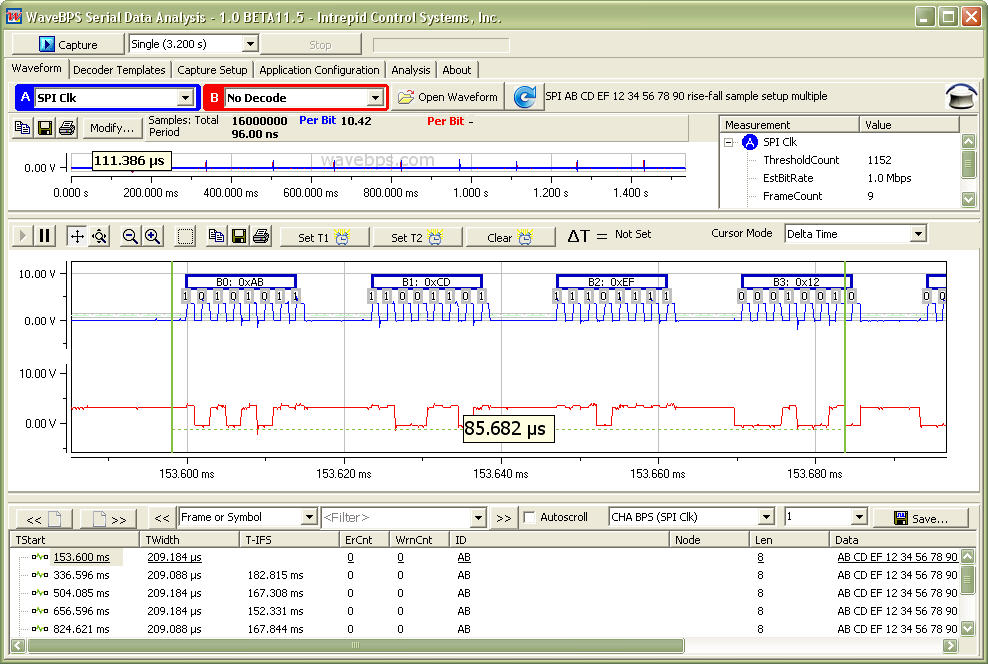Click the frame icon for 336.596 ms row
This screenshot has height=664, width=988.
click(40, 575)
